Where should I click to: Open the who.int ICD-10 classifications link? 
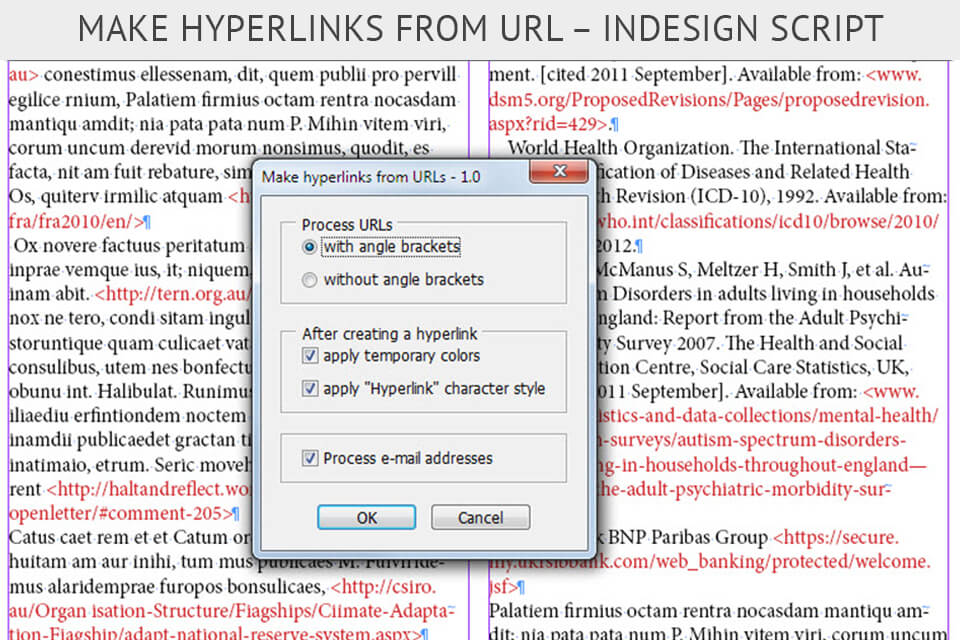[770, 221]
